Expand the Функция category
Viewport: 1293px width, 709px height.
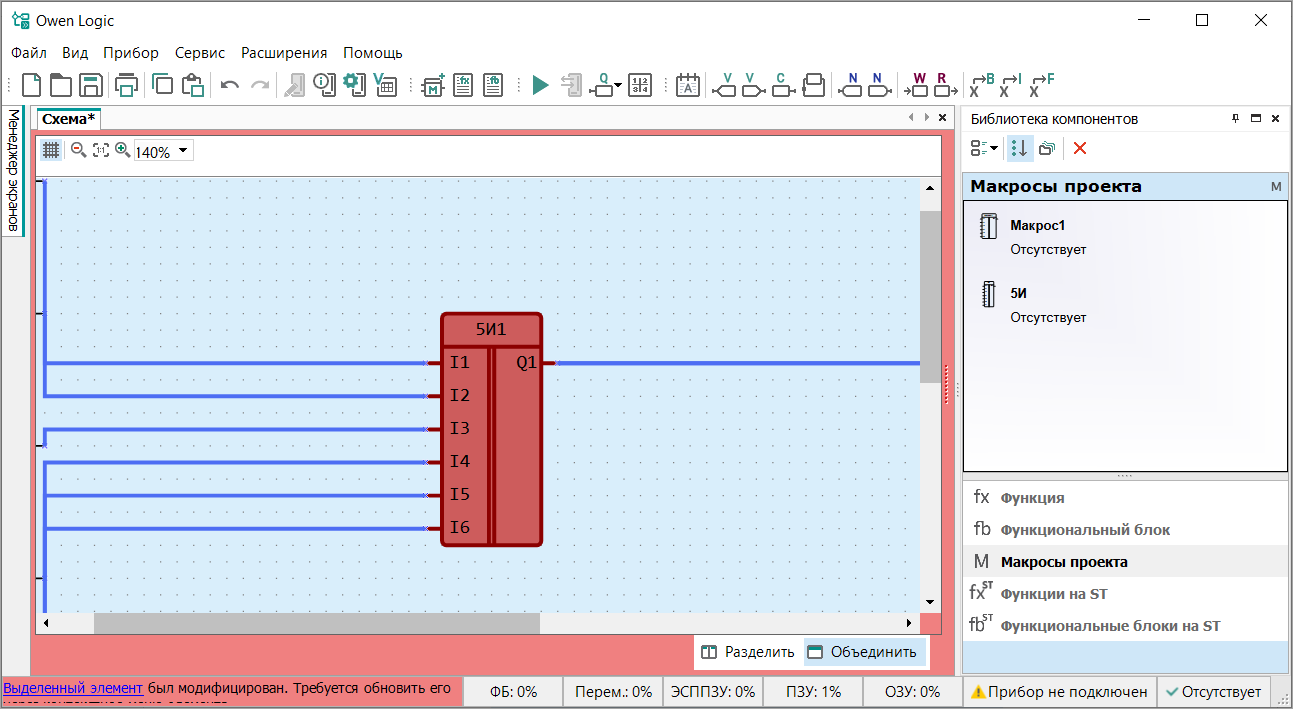[x=1125, y=497]
